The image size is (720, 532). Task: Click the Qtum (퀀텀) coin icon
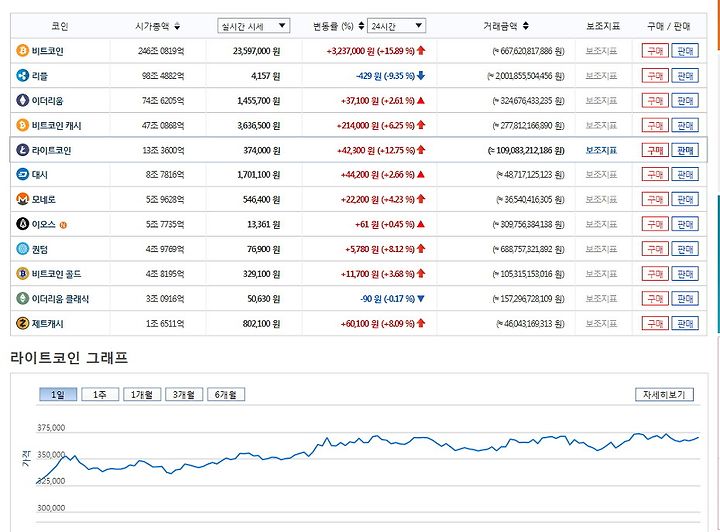22,249
